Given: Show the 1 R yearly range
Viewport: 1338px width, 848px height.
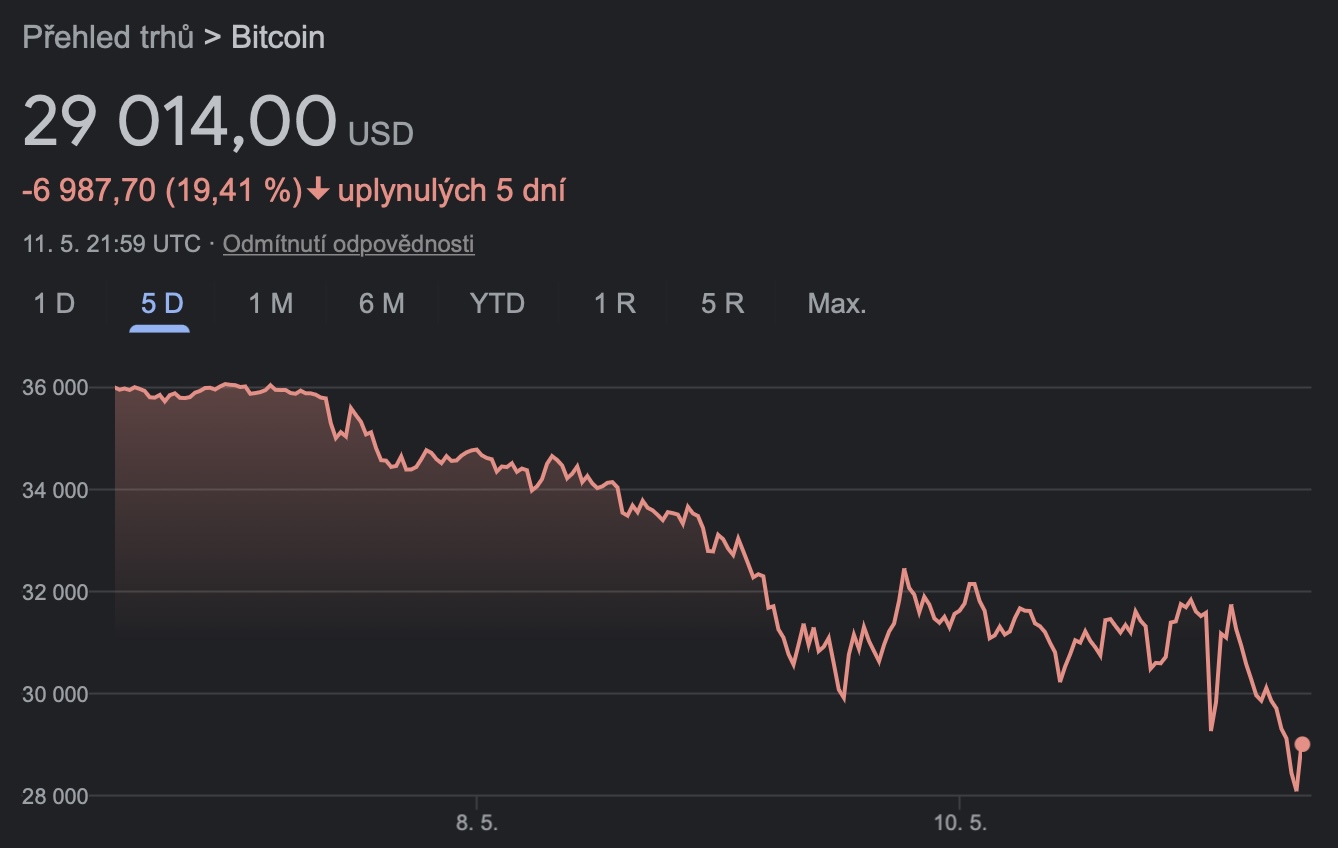Looking at the screenshot, I should [x=615, y=303].
